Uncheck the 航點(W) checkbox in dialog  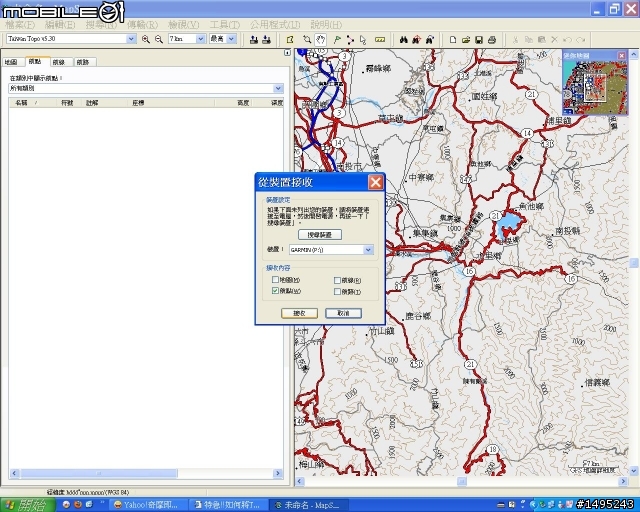275,291
